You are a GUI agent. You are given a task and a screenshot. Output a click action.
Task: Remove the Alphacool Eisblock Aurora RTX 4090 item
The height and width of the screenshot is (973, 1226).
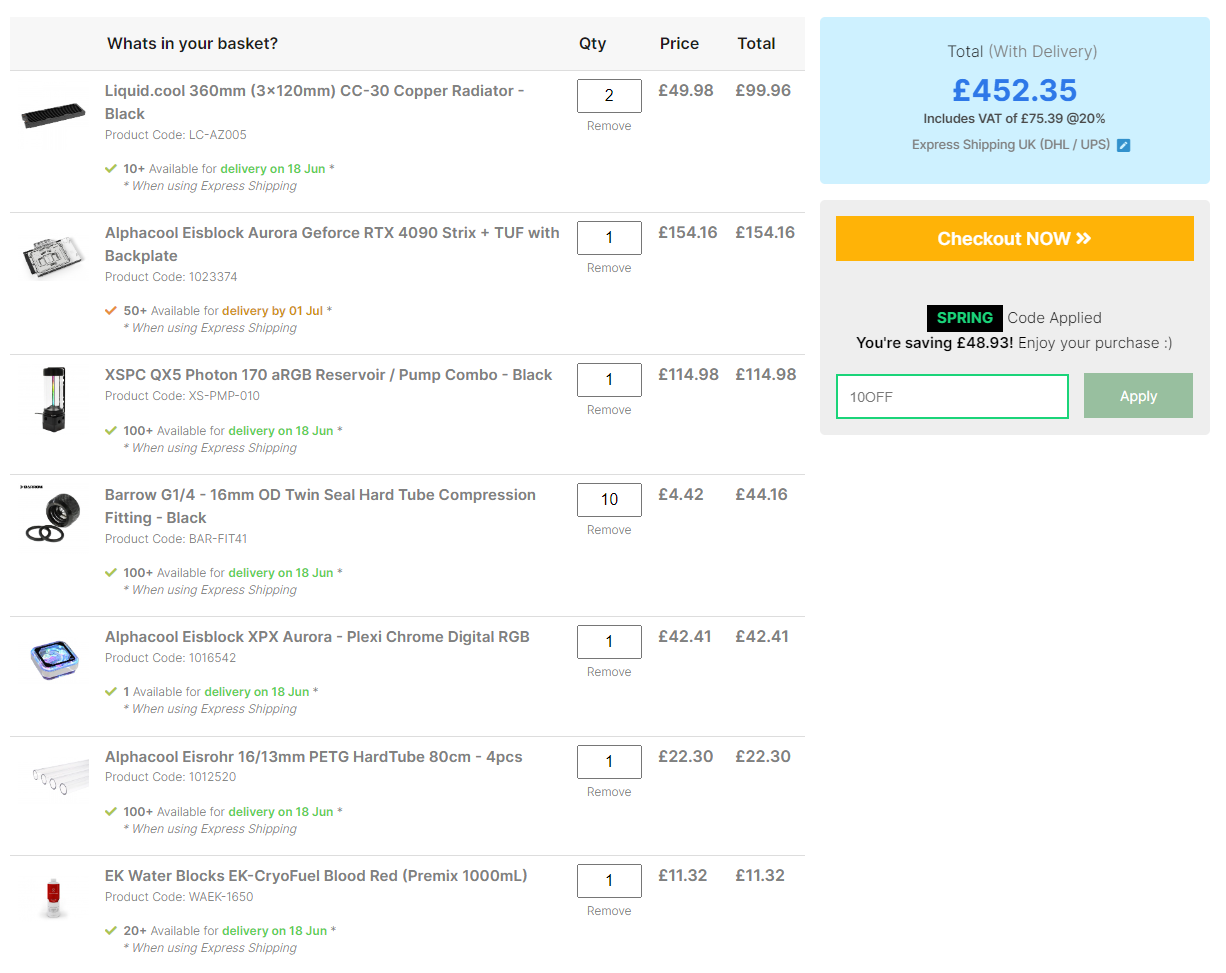pyautogui.click(x=609, y=268)
